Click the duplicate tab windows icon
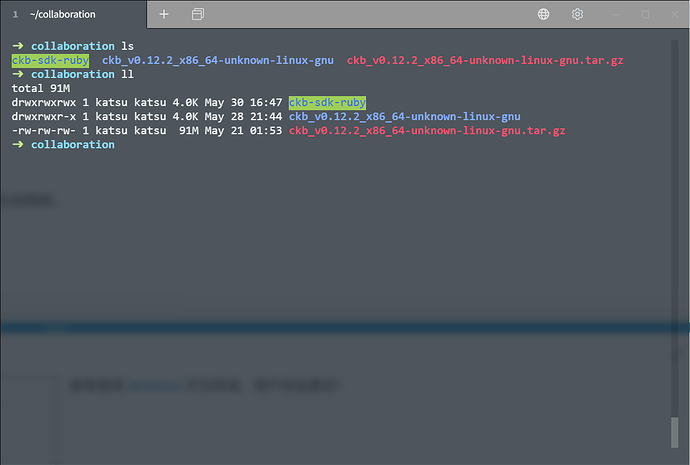The width and height of the screenshot is (690, 465). (198, 15)
